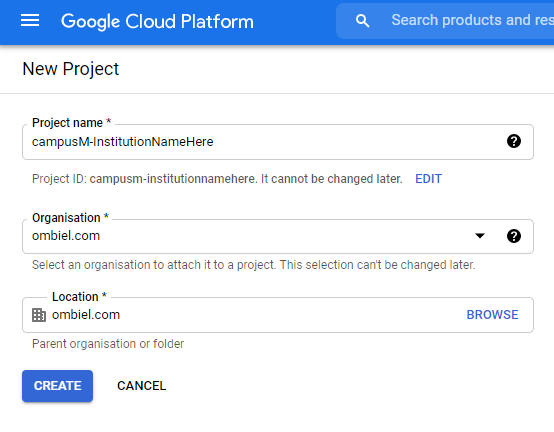This screenshot has height=432, width=554.
Task: Click the Organisation help icon
Action: point(514,236)
